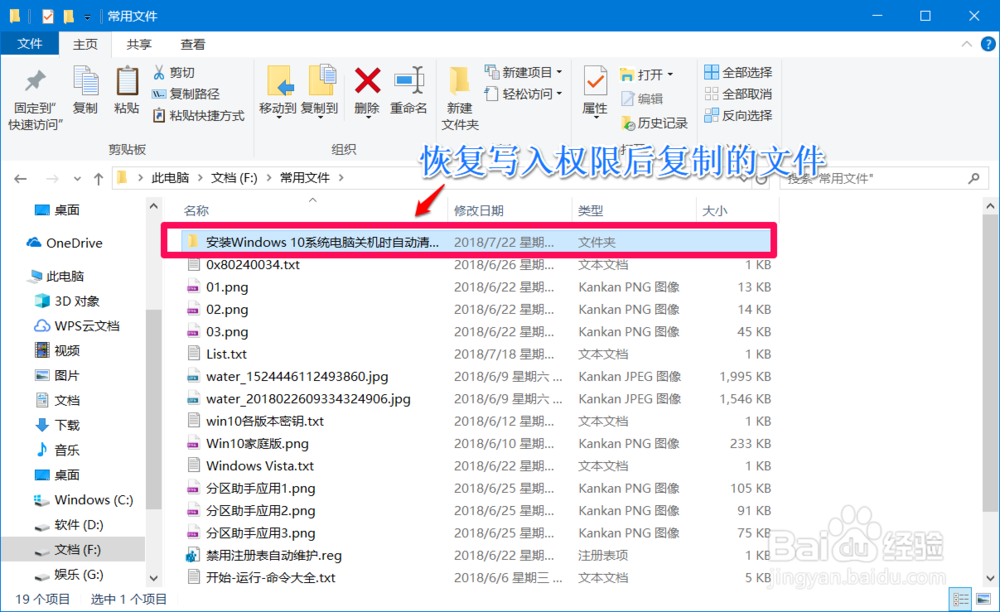Open 3D 对象 in navigation pane
Viewport: 1000px width, 612px height.
tap(68, 301)
